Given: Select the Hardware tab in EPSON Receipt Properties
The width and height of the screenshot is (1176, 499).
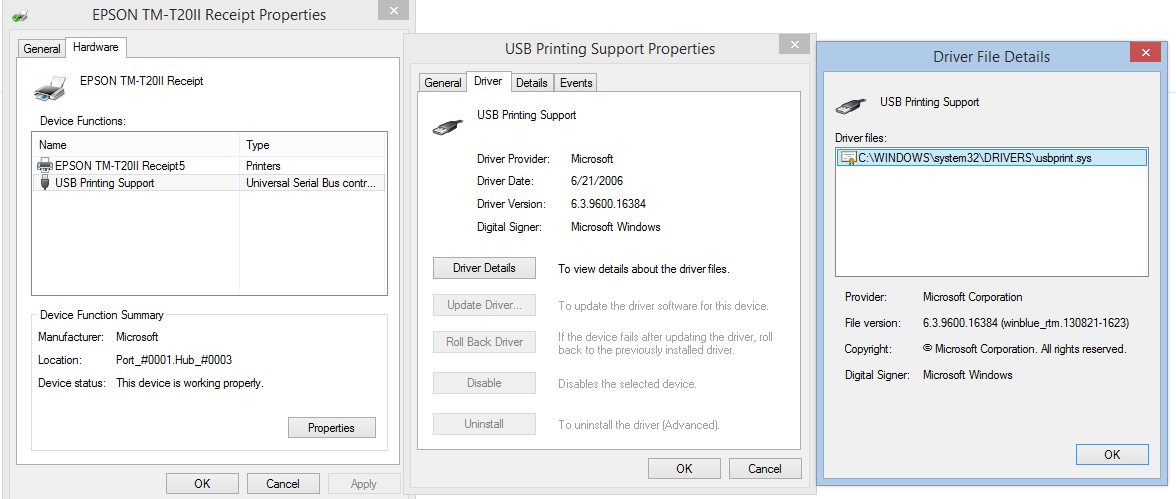Looking at the screenshot, I should [x=96, y=47].
